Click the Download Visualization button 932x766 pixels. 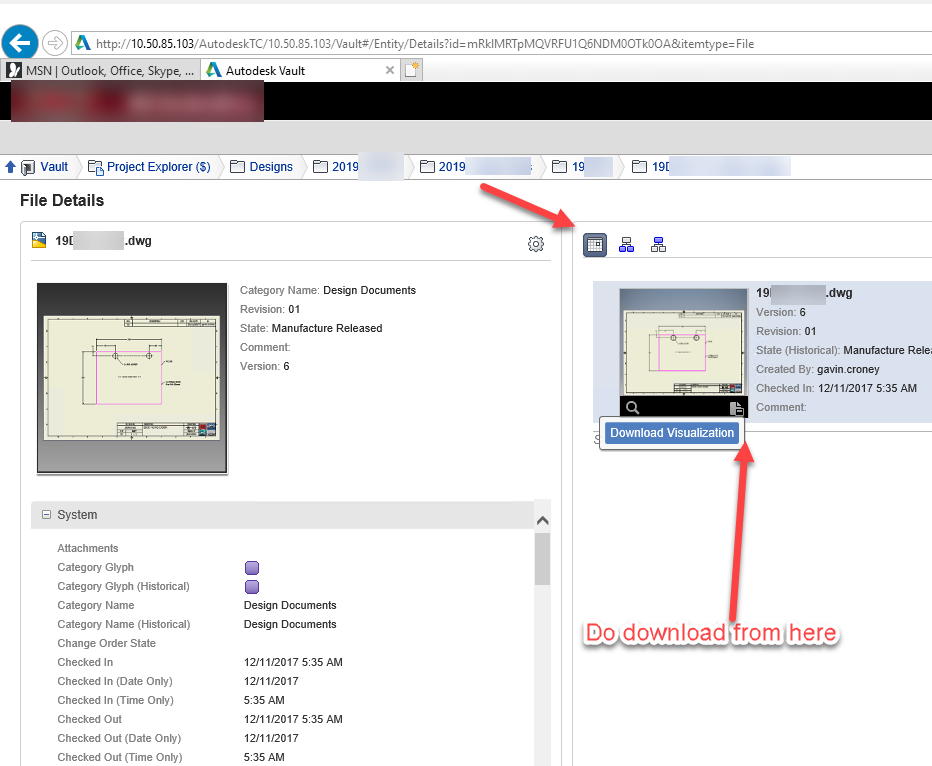pos(672,433)
